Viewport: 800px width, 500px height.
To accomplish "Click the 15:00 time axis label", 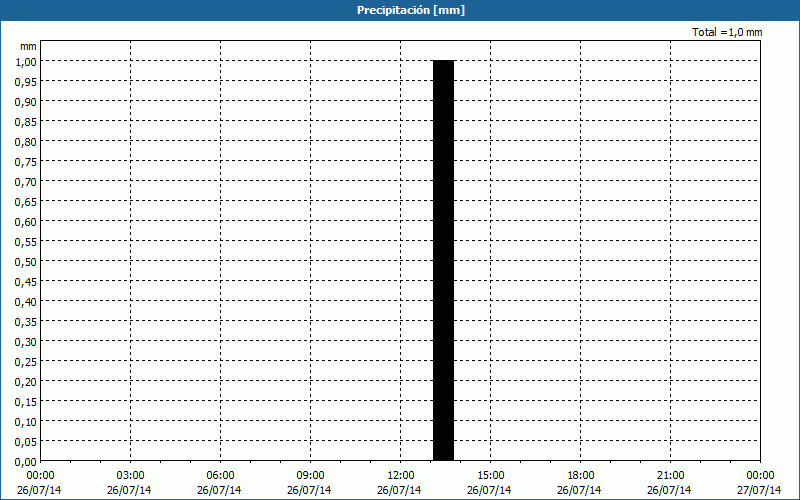I will [490, 476].
